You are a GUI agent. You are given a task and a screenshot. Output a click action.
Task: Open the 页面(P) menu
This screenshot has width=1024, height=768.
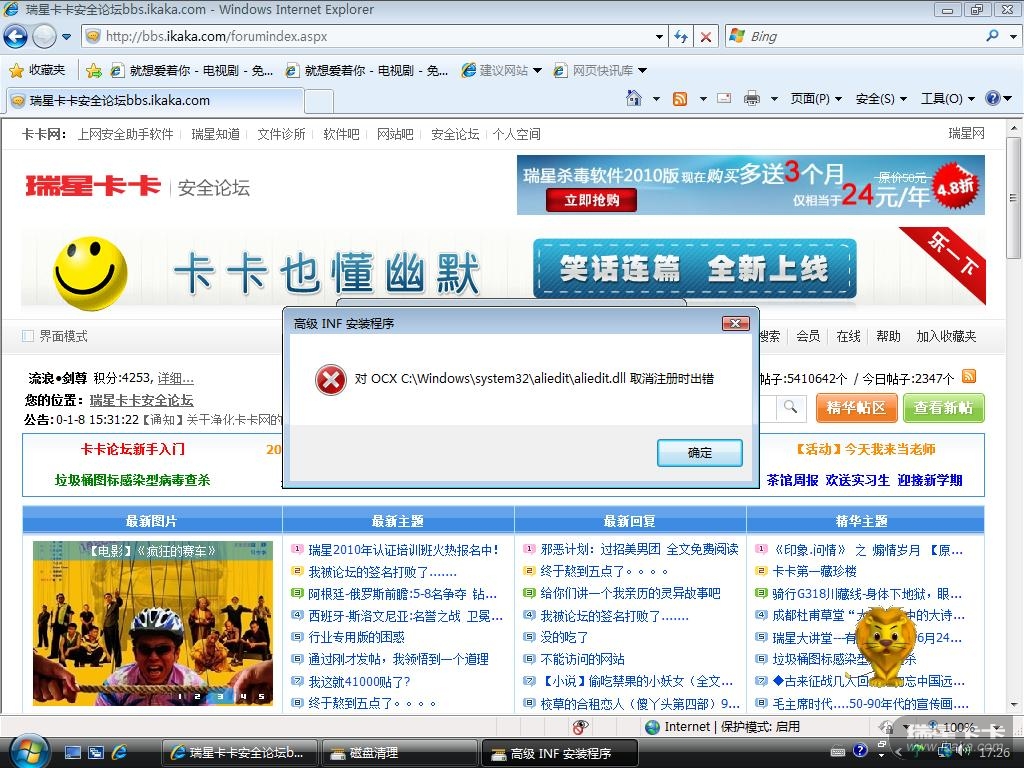point(816,99)
